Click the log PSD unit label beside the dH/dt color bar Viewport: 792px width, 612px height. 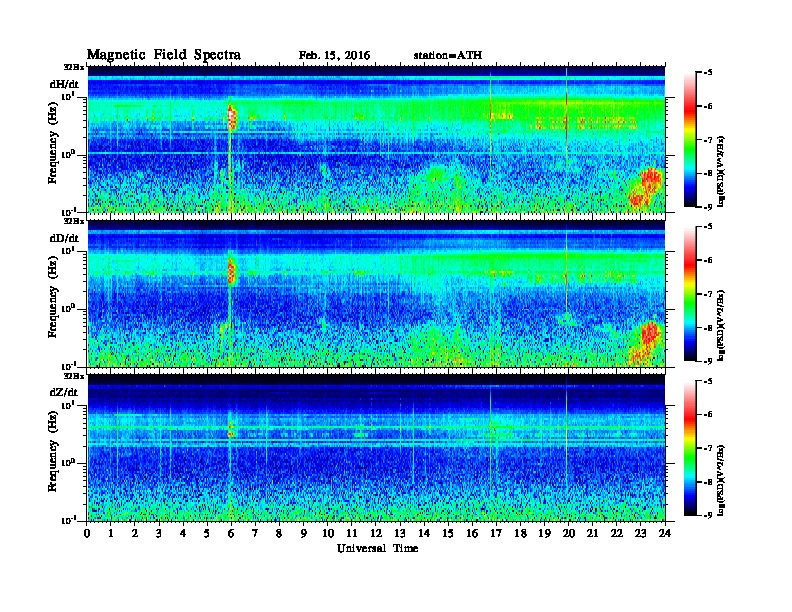coord(722,171)
